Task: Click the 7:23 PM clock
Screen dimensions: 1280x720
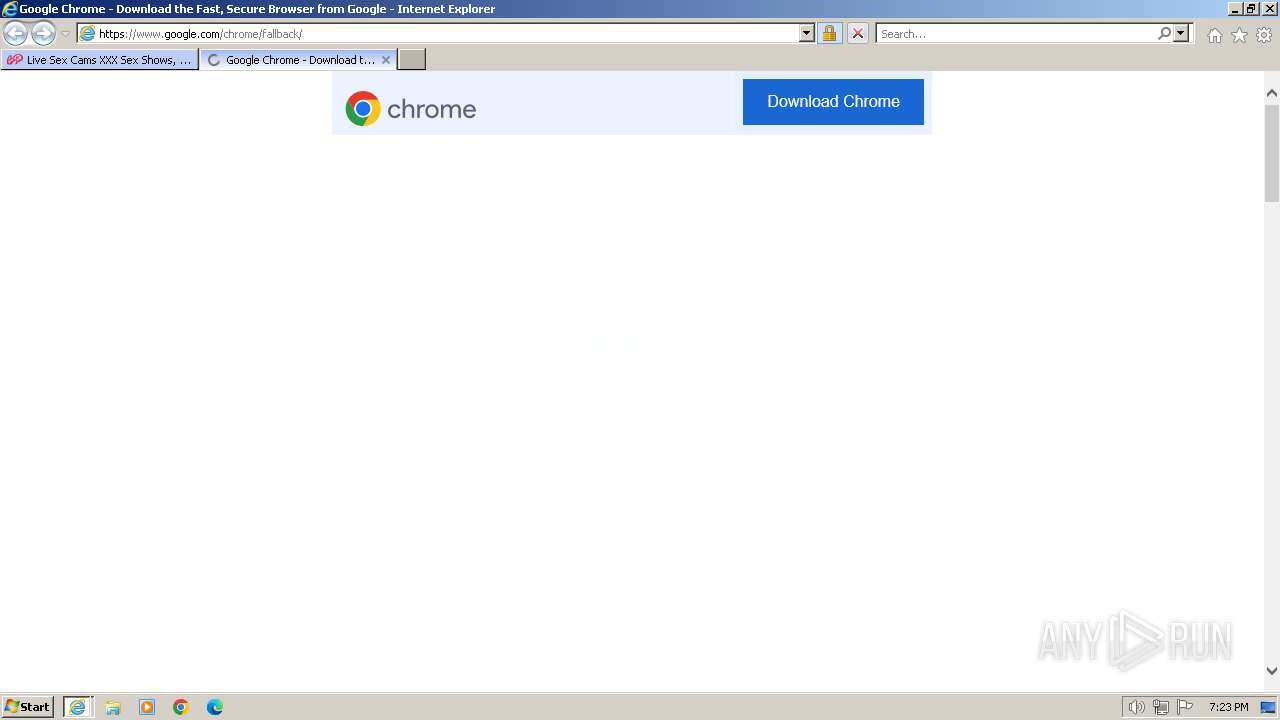Action: pos(1228,707)
